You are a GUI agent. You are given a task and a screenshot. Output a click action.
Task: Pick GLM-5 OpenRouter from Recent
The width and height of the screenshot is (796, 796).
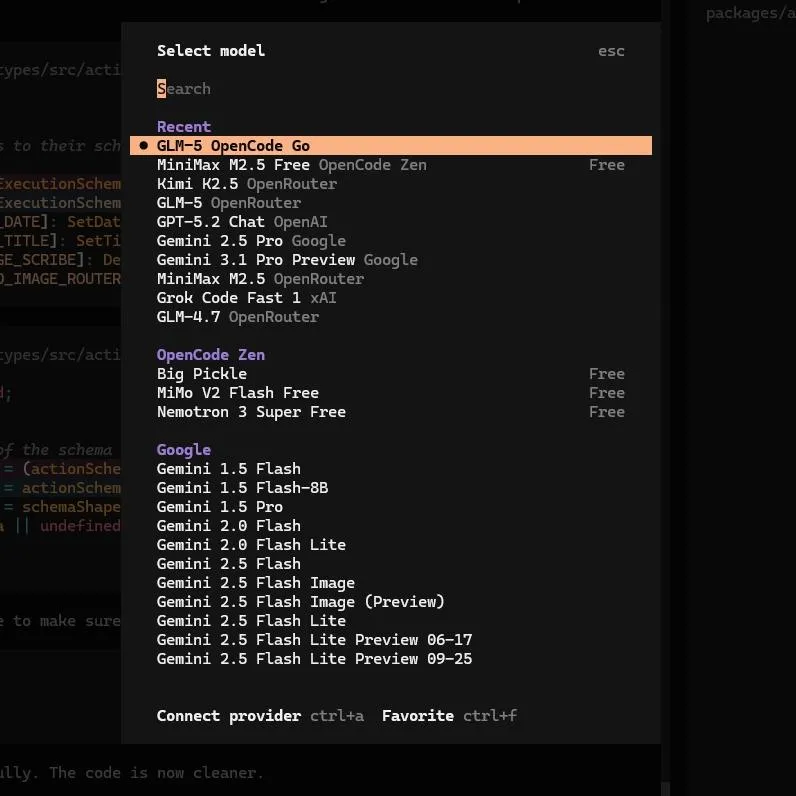[391, 203]
